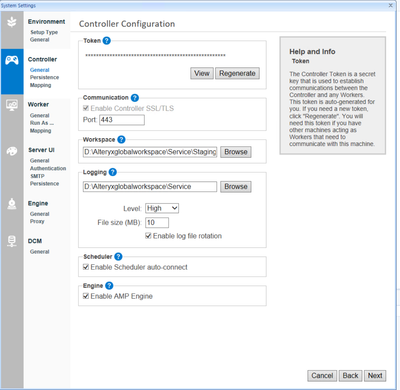Show help for Token
400x390 pixels.
(x=106, y=41)
